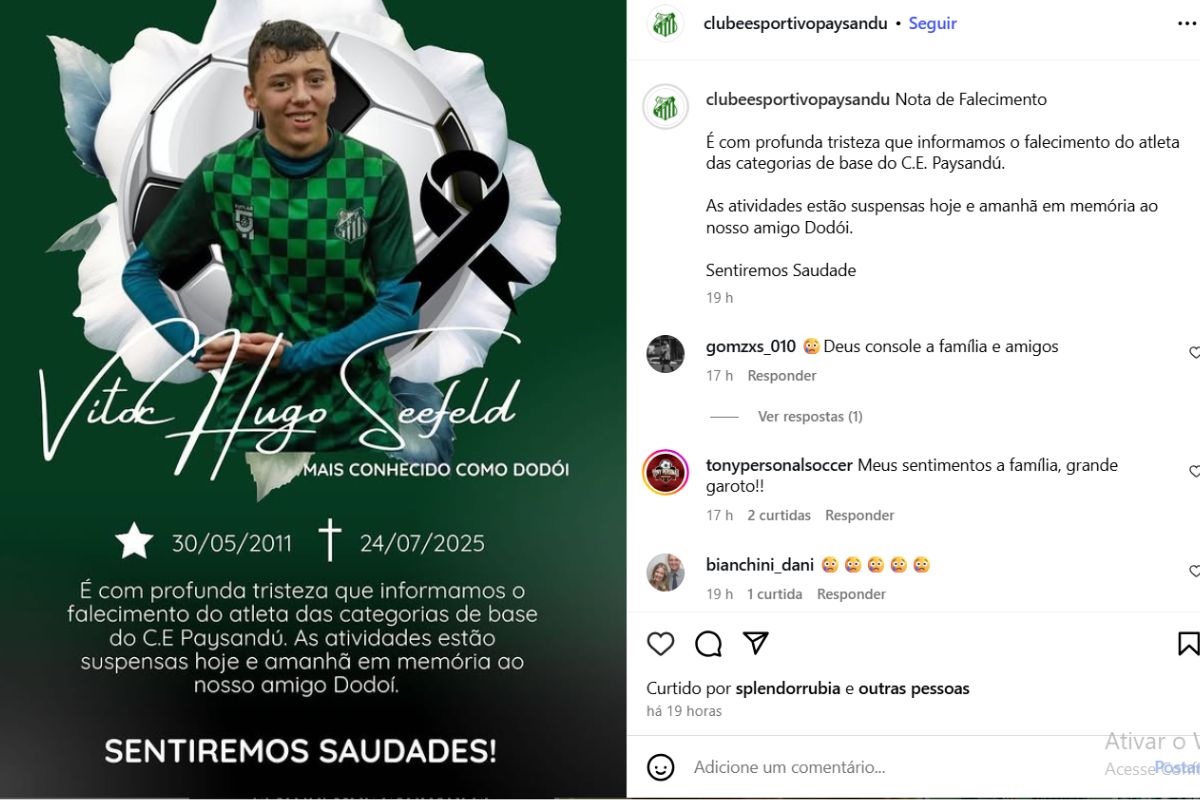
Task: Open the gomzxs_010 profile picture
Action: pos(665,354)
